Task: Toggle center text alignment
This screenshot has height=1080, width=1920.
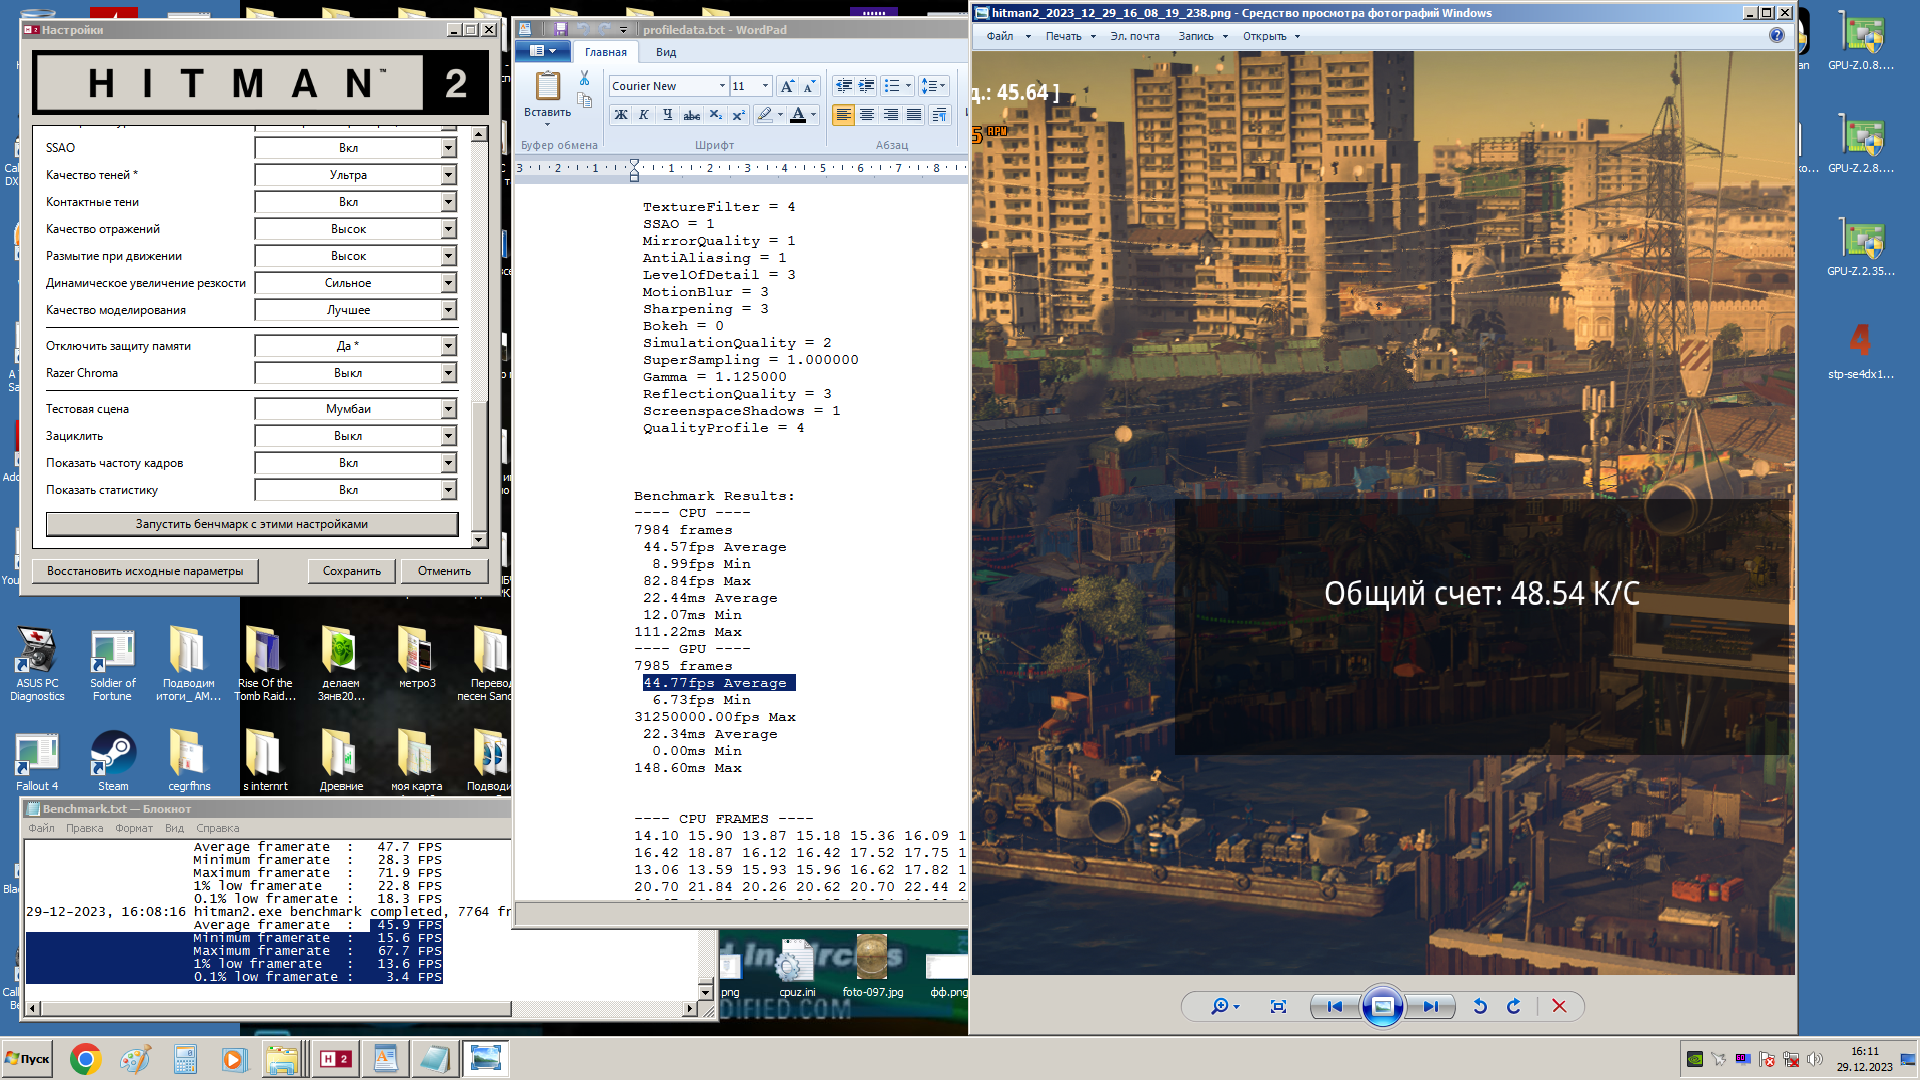Action: (867, 115)
